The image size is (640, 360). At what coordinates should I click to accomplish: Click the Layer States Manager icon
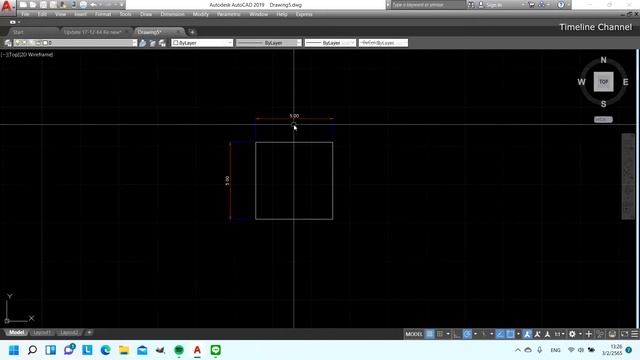click(162, 43)
